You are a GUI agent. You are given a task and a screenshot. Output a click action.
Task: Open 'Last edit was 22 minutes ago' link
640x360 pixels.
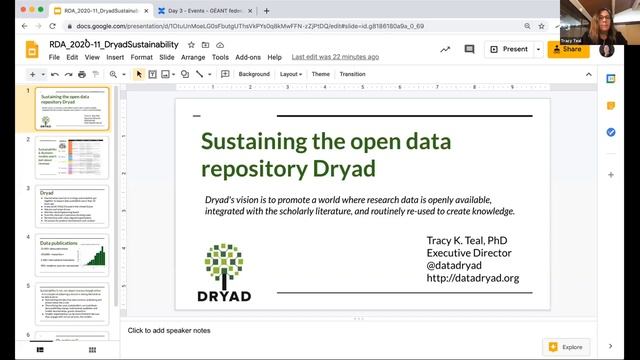click(x=336, y=57)
